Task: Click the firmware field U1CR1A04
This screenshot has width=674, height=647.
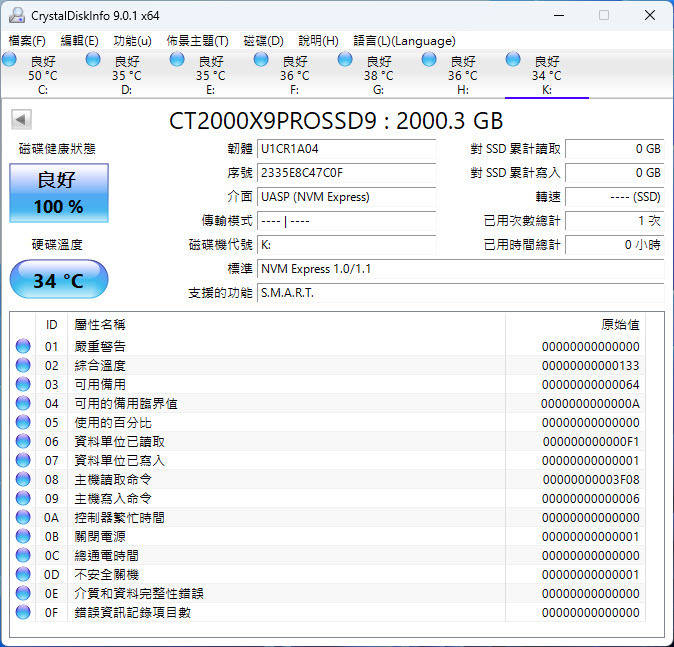Action: (x=346, y=149)
